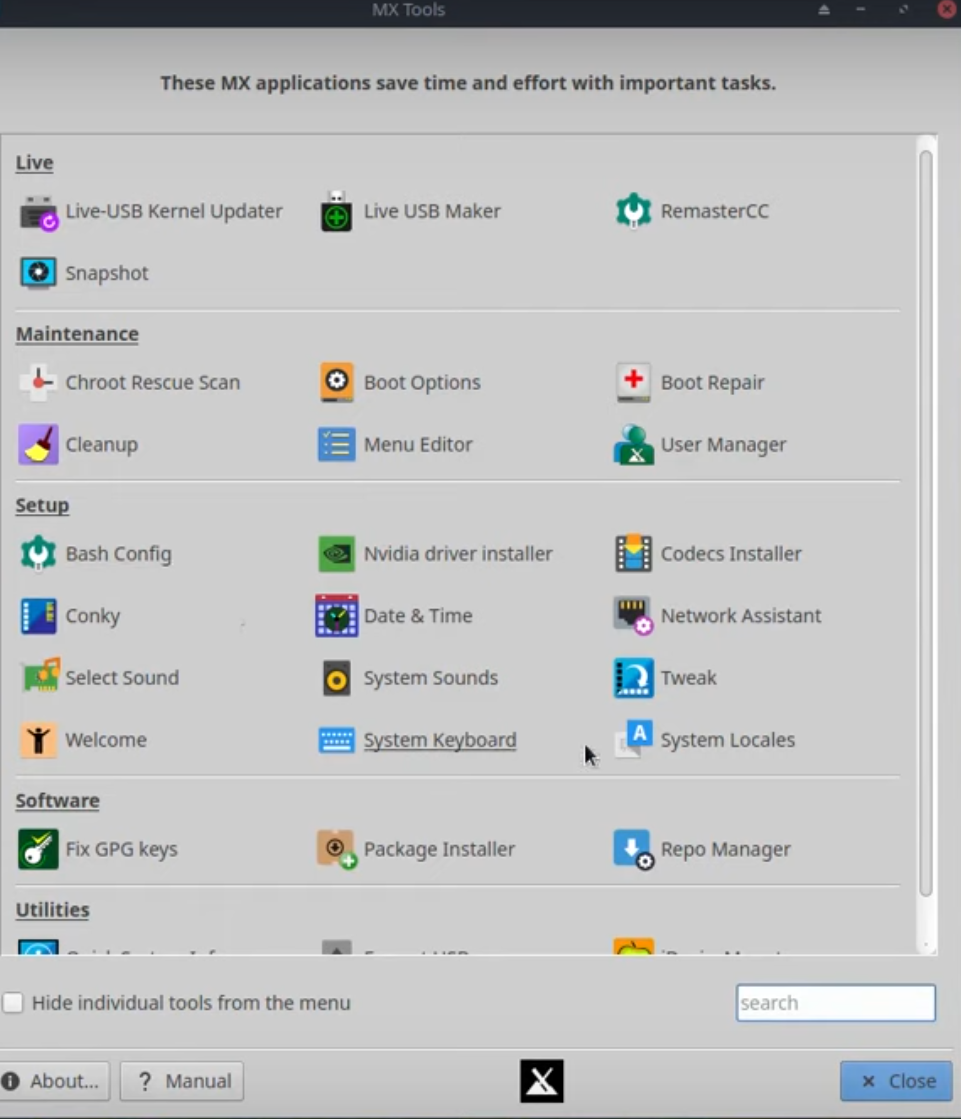Click the vertical scrollbar of the tools list
Screen dimensions: 961x1119
click(926, 523)
